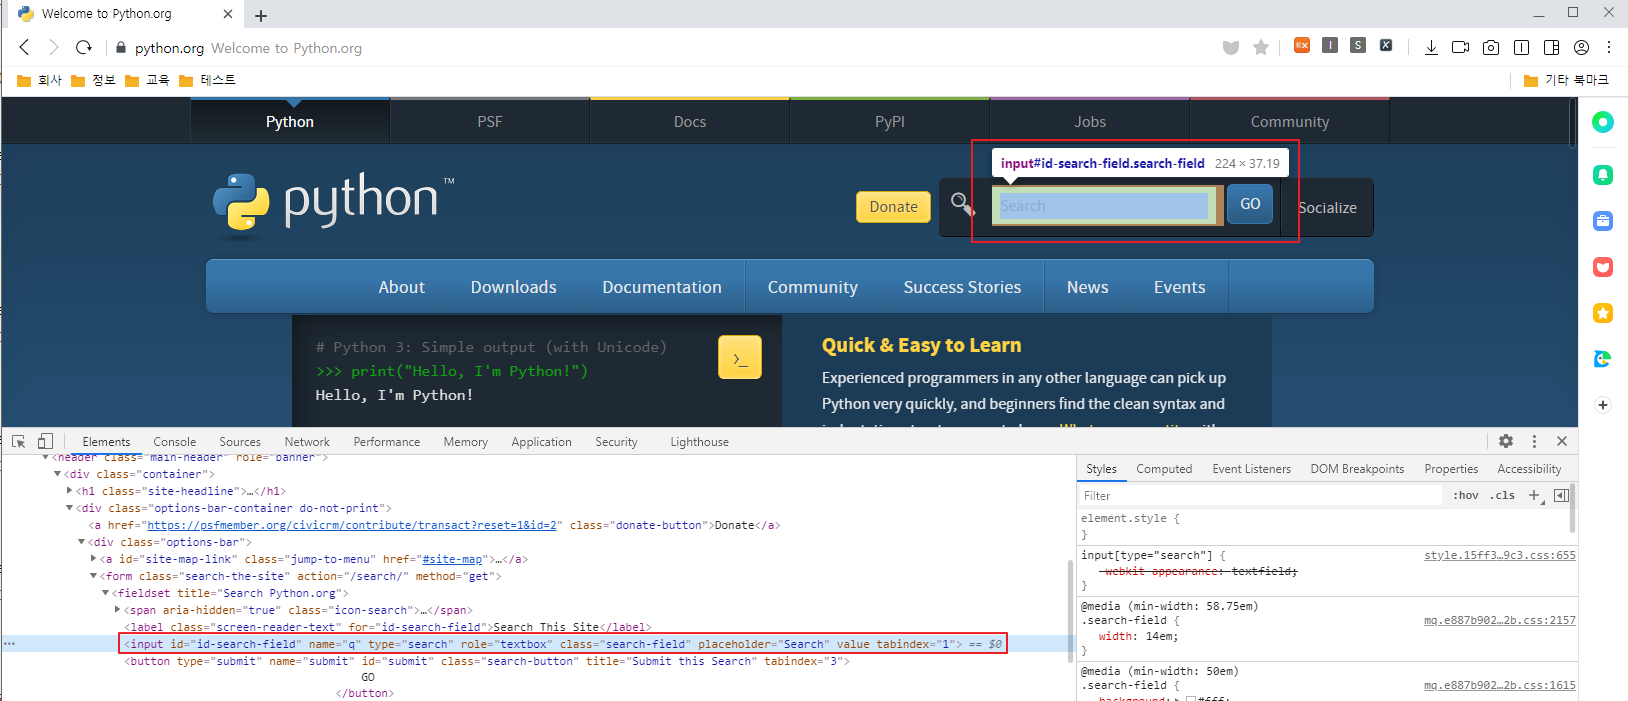Image resolution: width=1628 pixels, height=701 pixels.
Task: Click the GO search button
Action: click(1250, 203)
